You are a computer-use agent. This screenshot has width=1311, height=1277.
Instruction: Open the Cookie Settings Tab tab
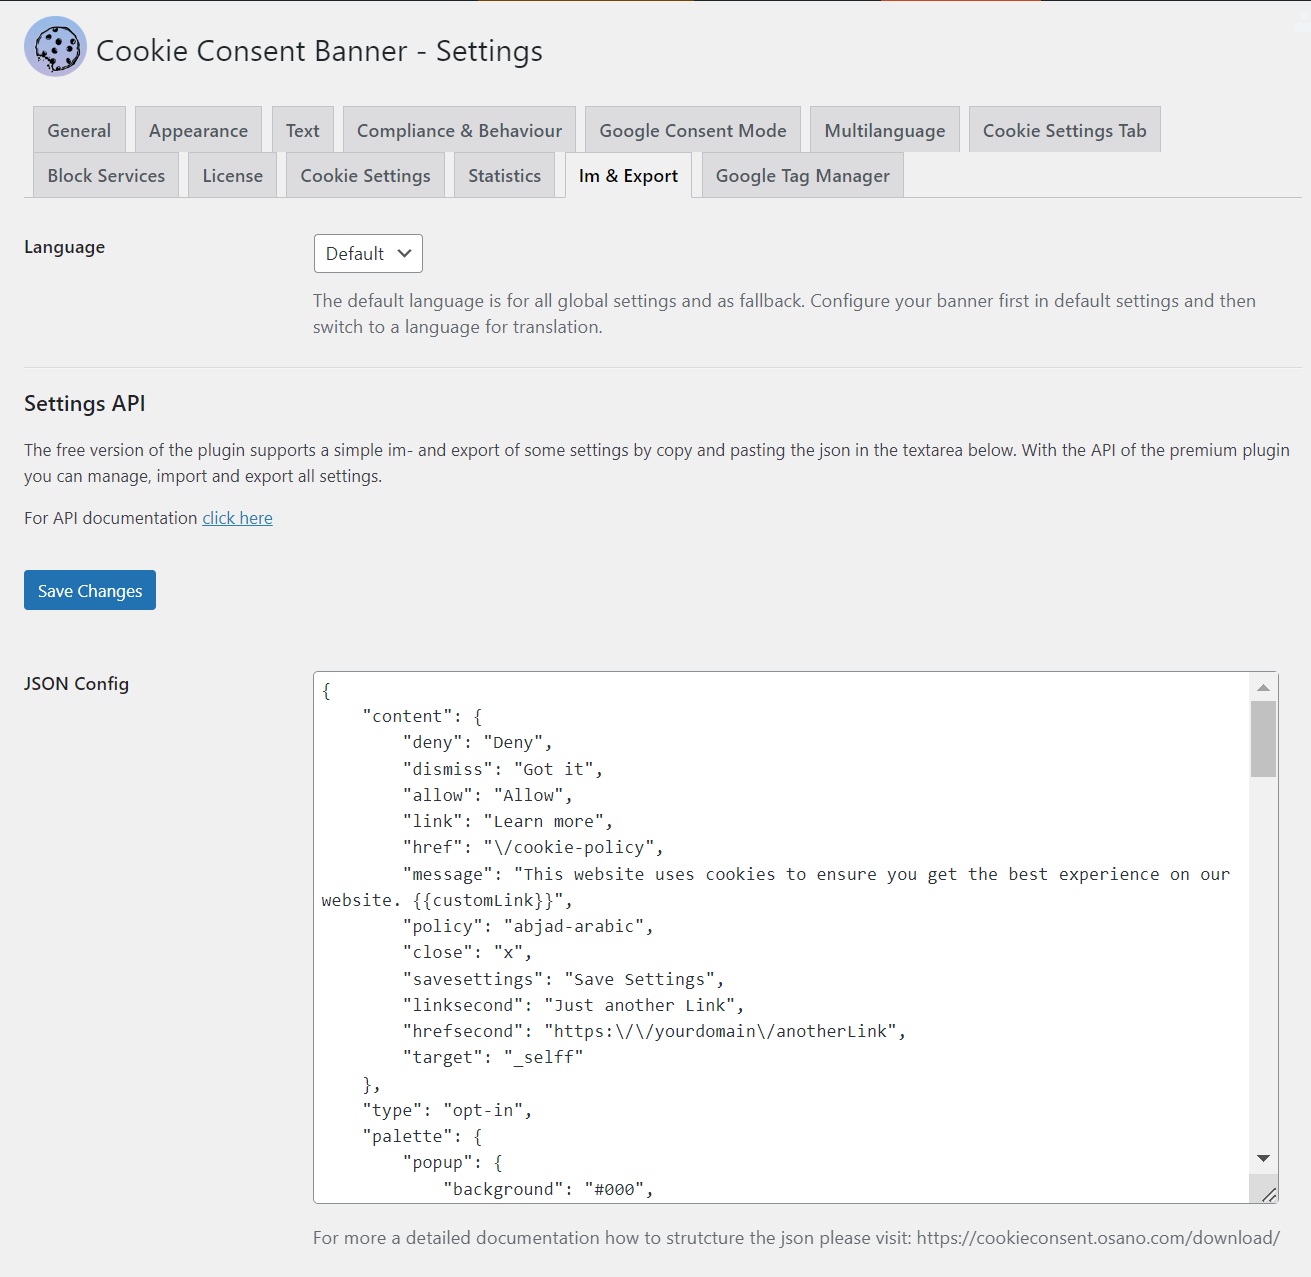1064,130
